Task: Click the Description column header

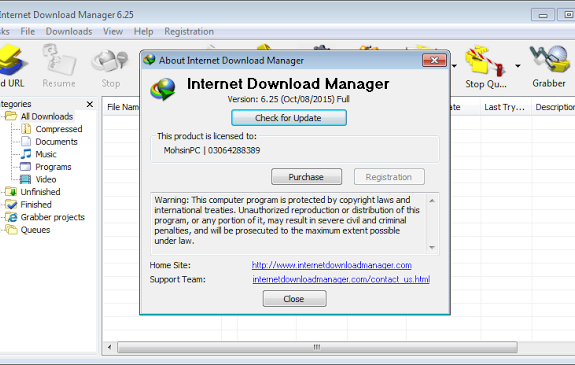Action: [x=554, y=107]
